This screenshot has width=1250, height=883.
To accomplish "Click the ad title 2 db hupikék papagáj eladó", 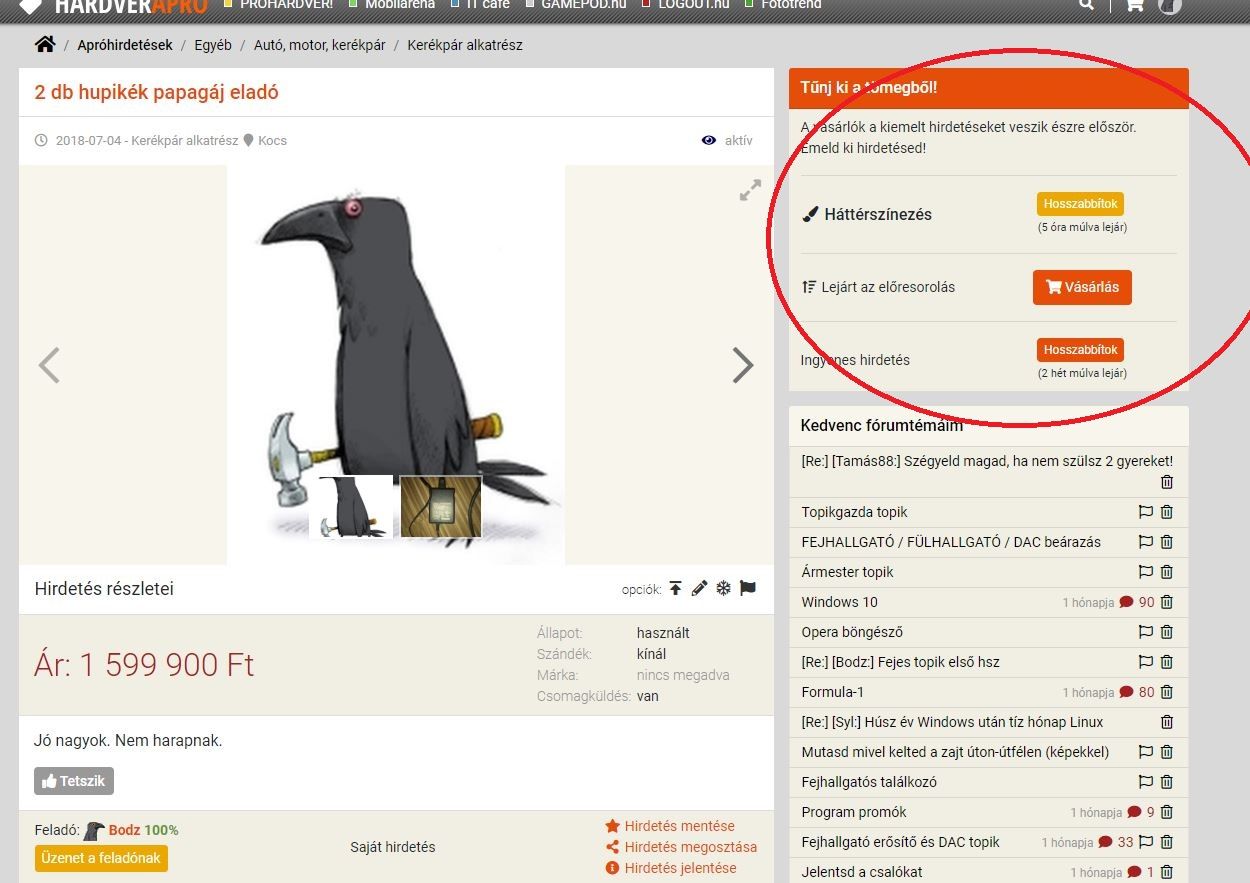I will [x=156, y=92].
